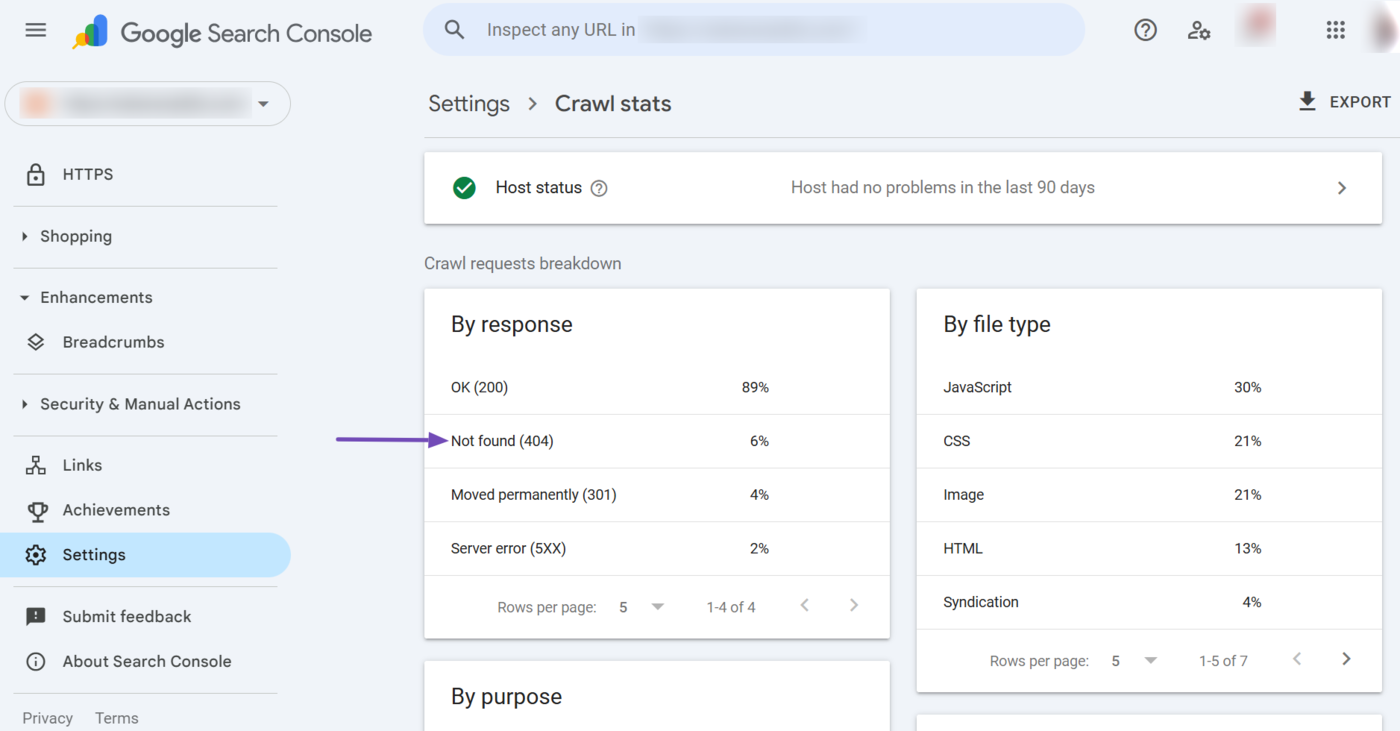Click the Submit feedback icon
This screenshot has width=1400, height=731.
click(36, 616)
